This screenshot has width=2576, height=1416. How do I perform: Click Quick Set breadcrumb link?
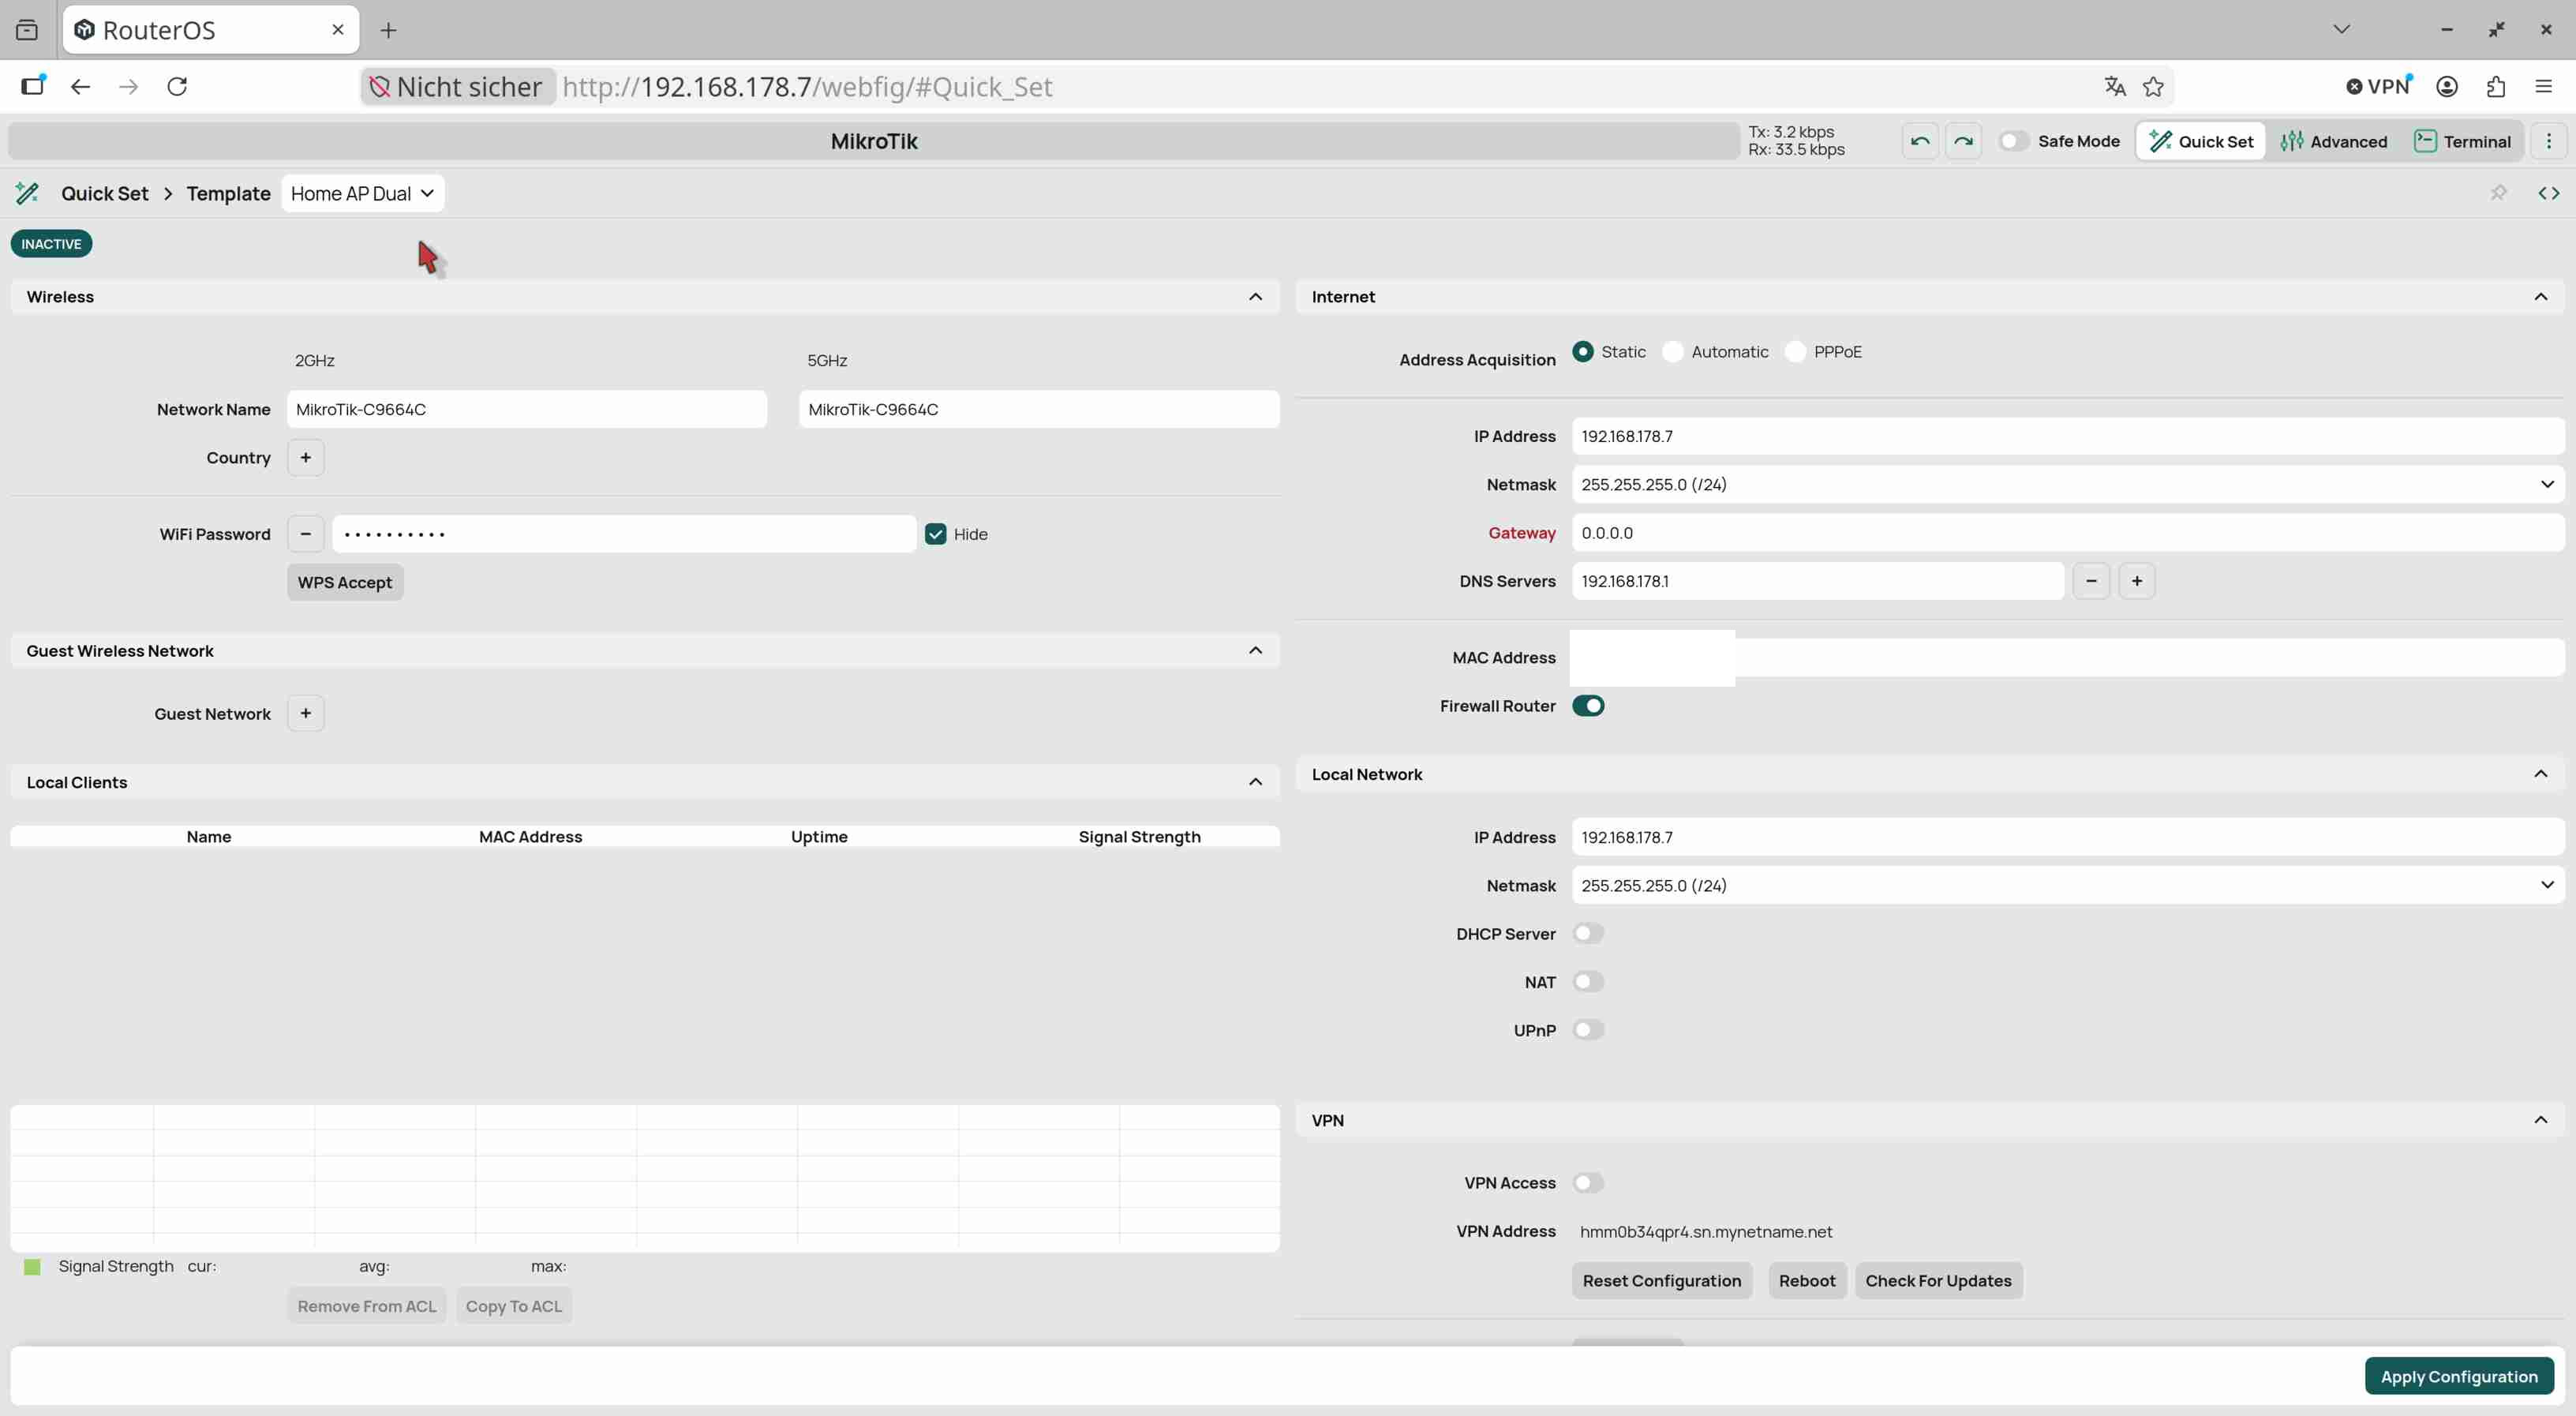click(104, 193)
